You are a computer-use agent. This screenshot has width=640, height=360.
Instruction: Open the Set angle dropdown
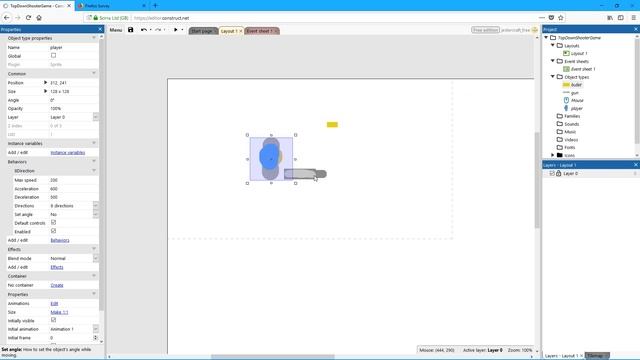96,214
